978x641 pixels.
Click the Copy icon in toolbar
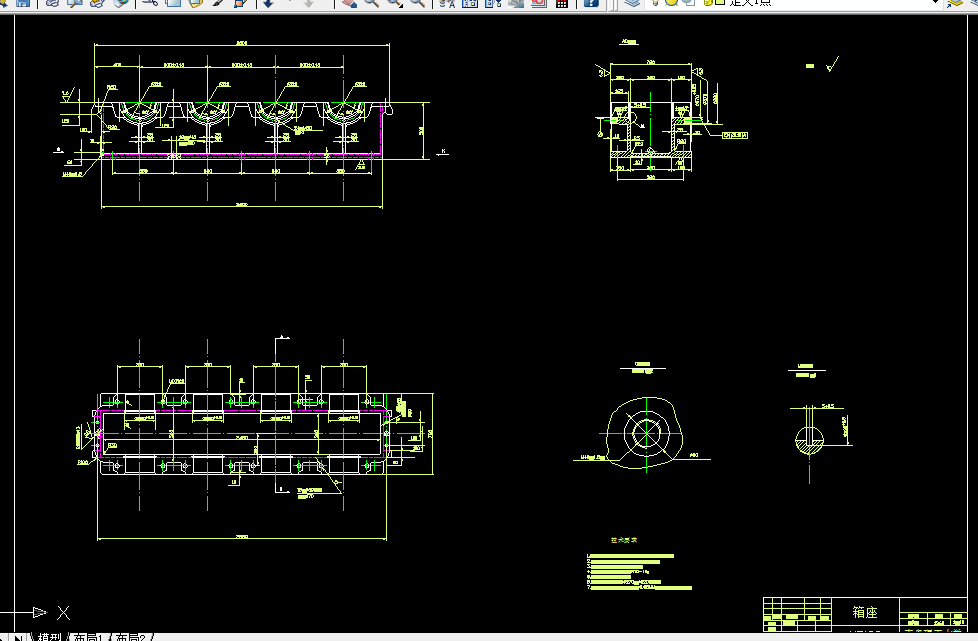tap(173, 2)
